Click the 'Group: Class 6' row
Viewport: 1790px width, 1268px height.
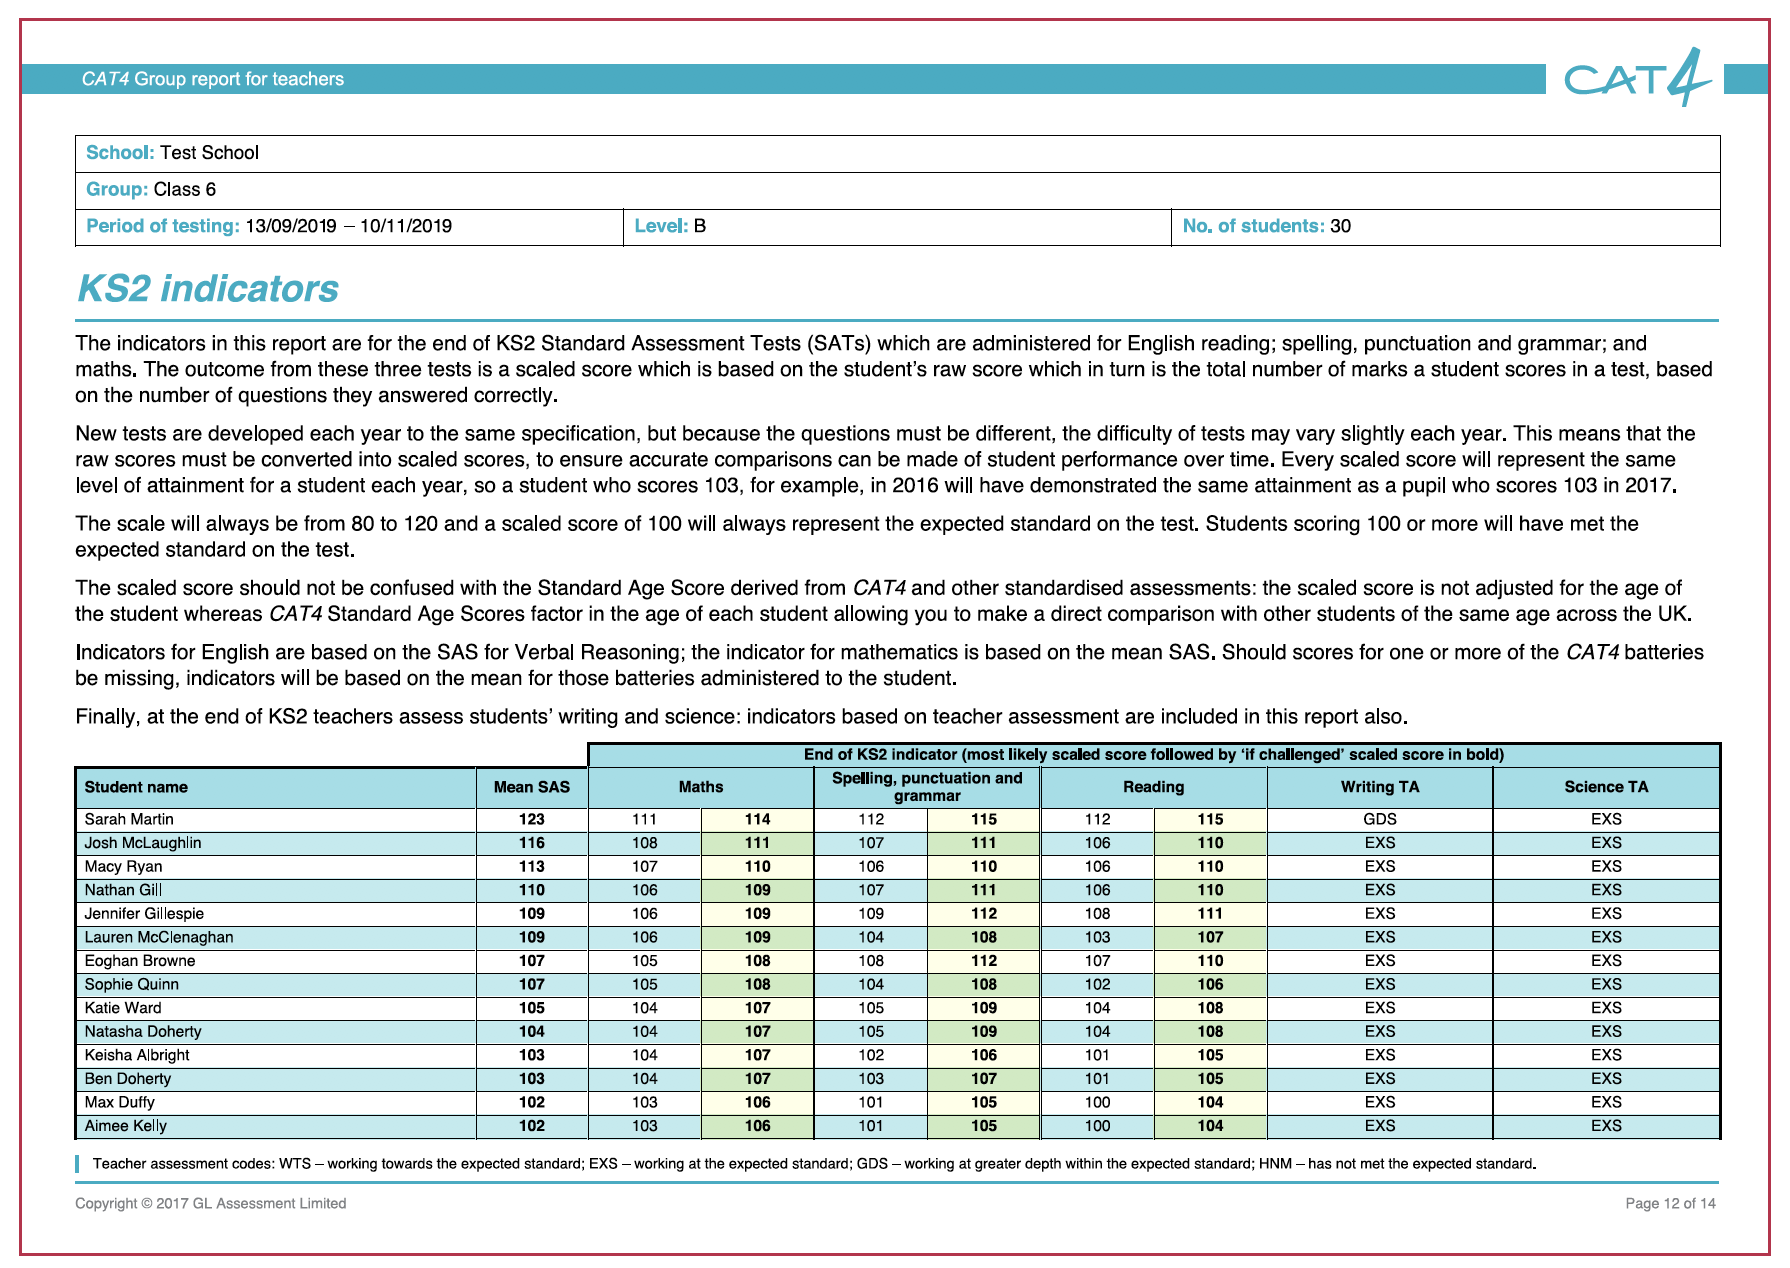(897, 190)
